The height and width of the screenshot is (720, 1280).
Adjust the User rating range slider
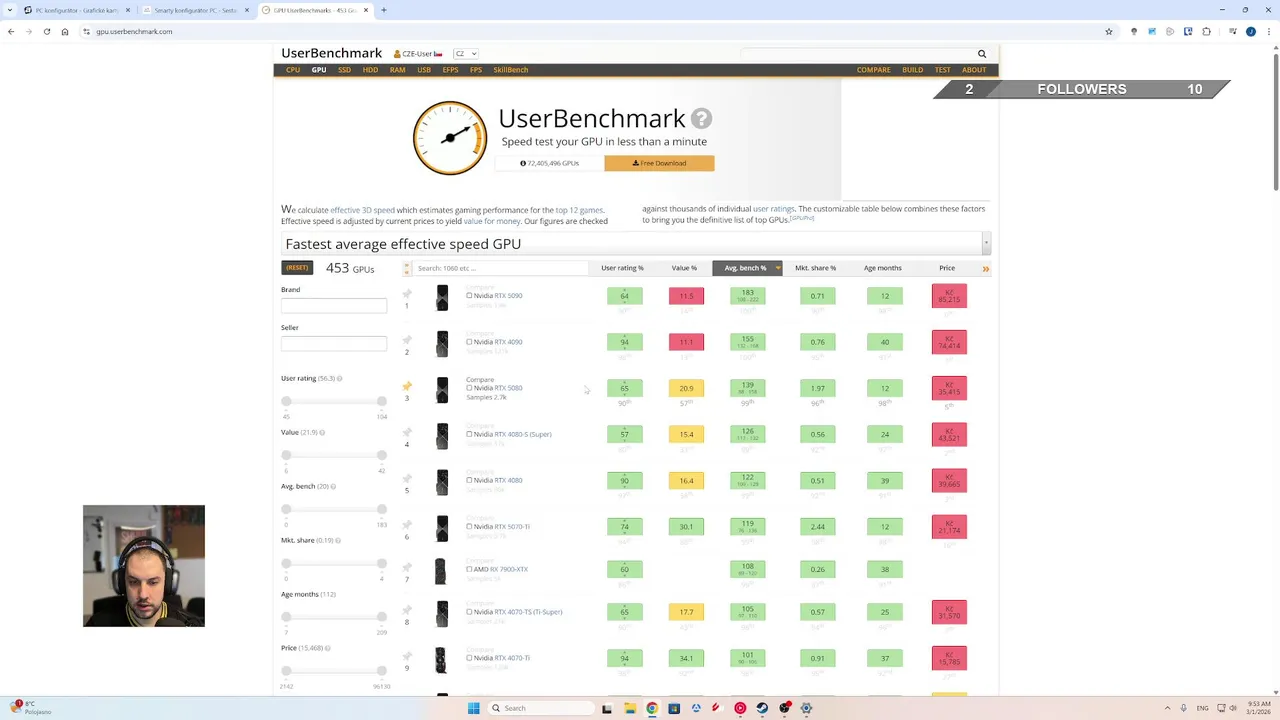(334, 401)
